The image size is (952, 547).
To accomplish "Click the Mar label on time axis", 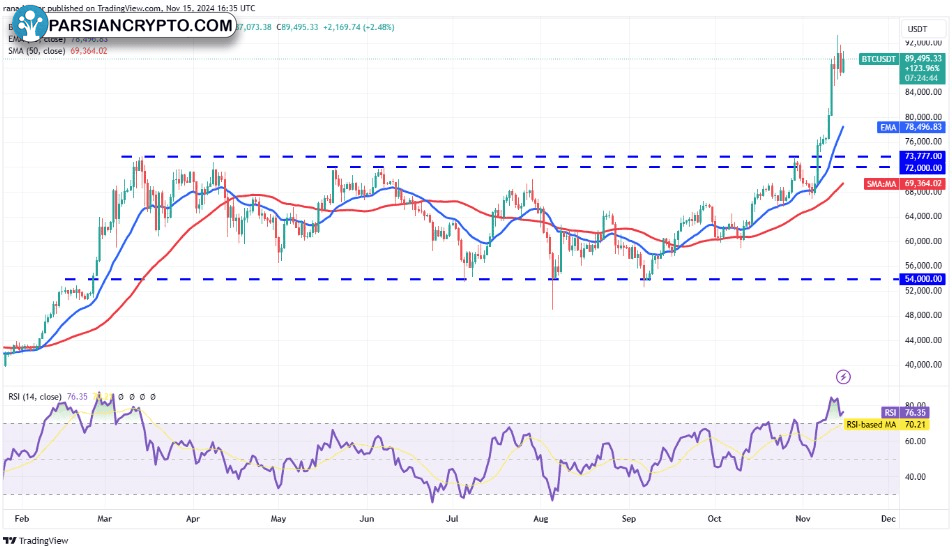I will [104, 518].
